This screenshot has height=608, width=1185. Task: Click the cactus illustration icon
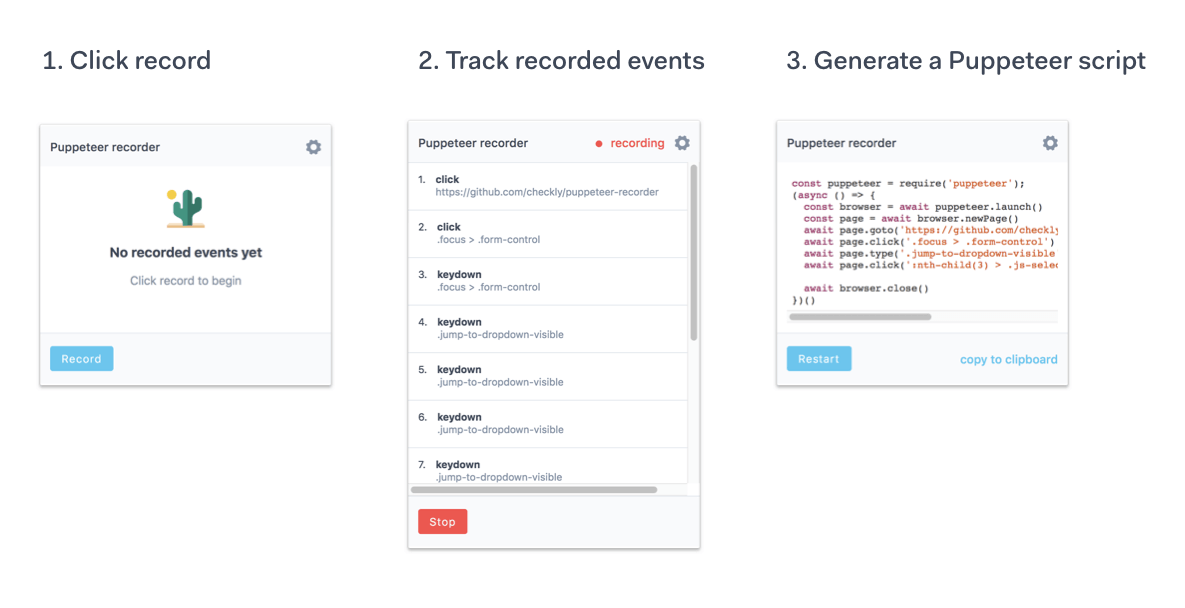click(186, 208)
